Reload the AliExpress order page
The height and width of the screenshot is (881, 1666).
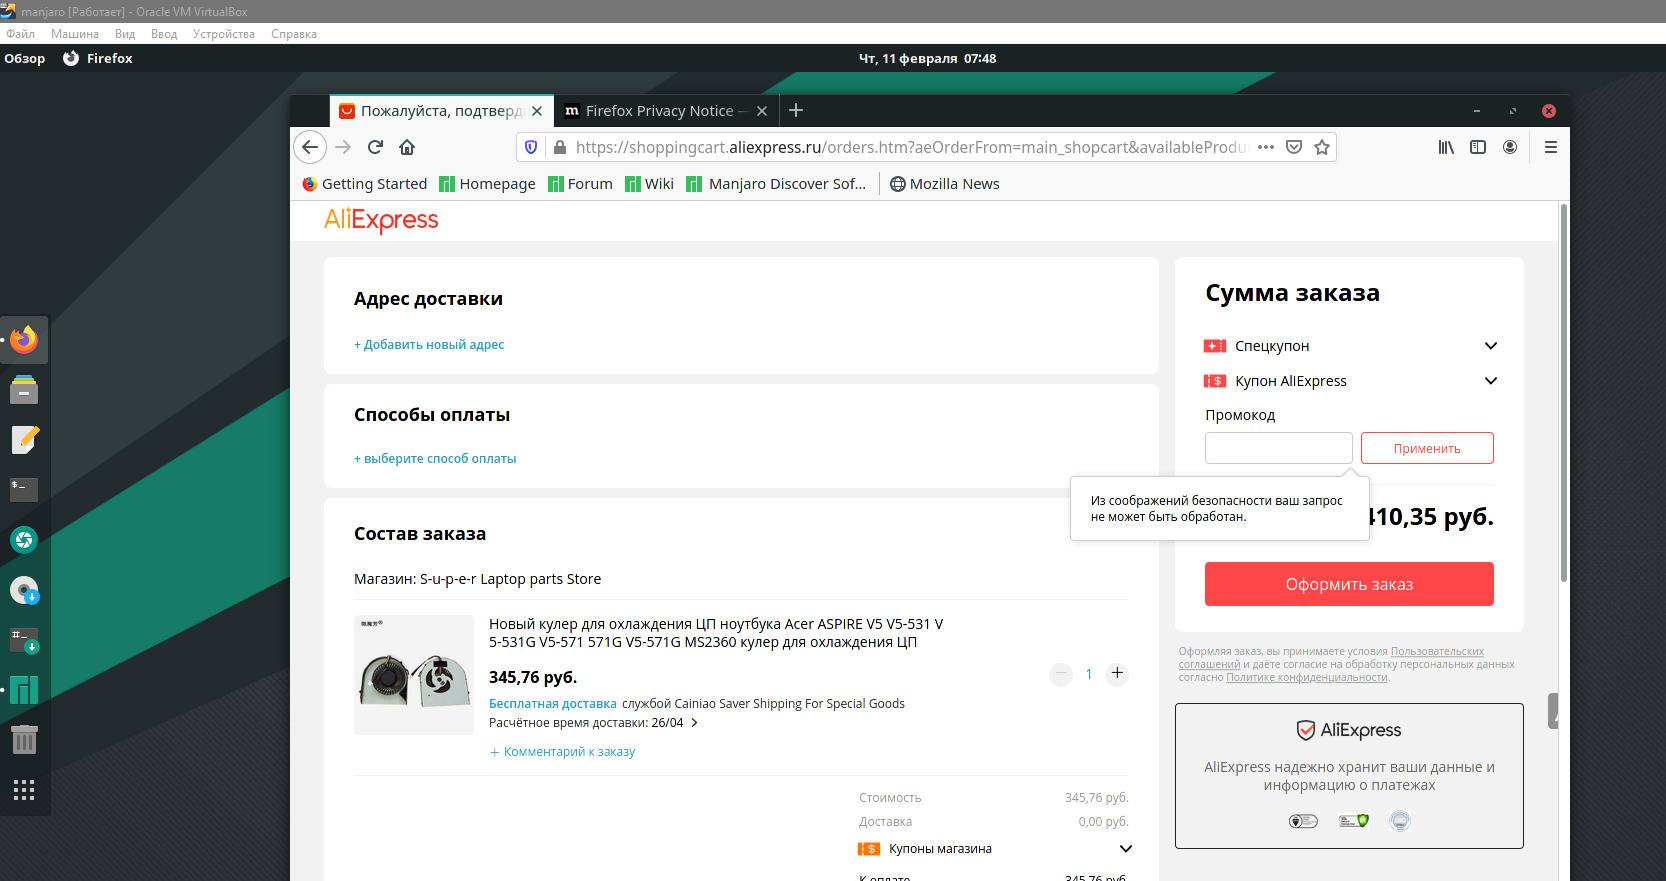click(375, 147)
